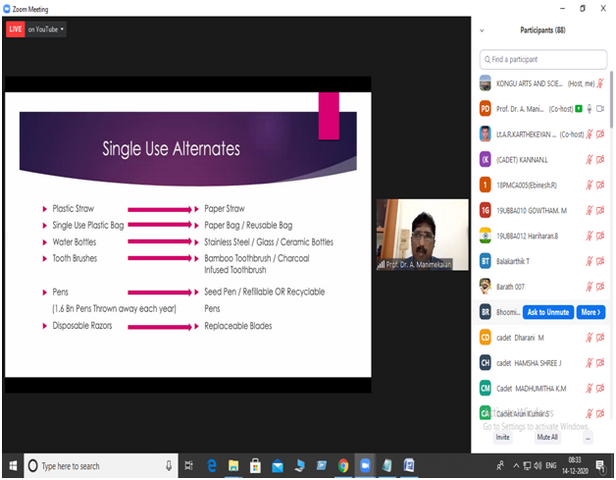Click the screen share icon beside Prof. Dr. A. Mani

577,108
